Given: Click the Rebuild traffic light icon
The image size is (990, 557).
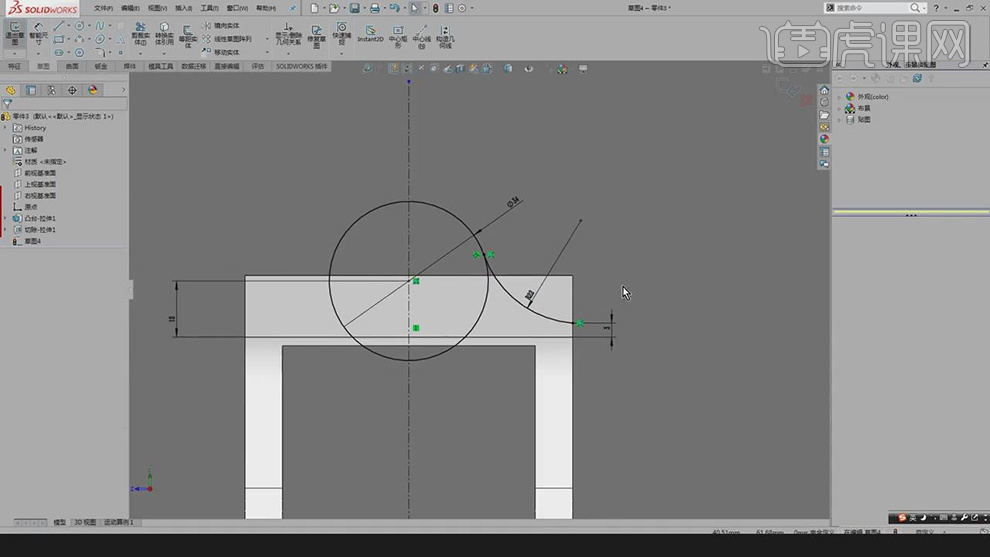Looking at the screenshot, I should (435, 8).
